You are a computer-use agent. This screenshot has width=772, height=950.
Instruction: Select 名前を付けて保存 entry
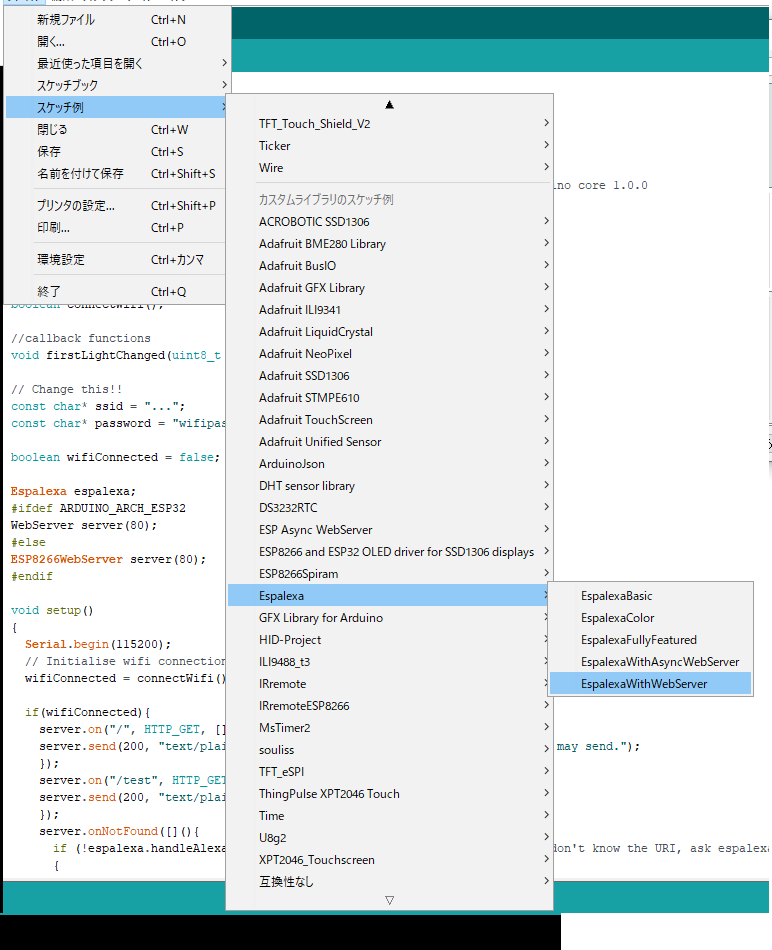coord(116,174)
